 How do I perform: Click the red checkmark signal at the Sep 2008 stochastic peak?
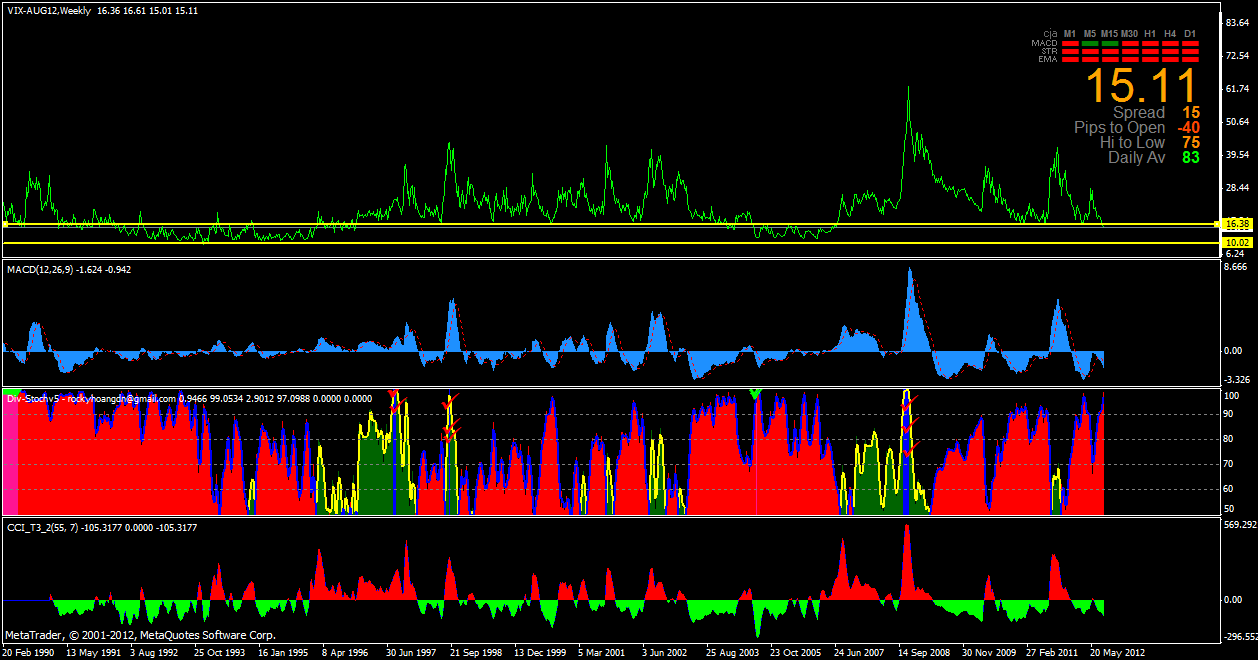tap(909, 402)
